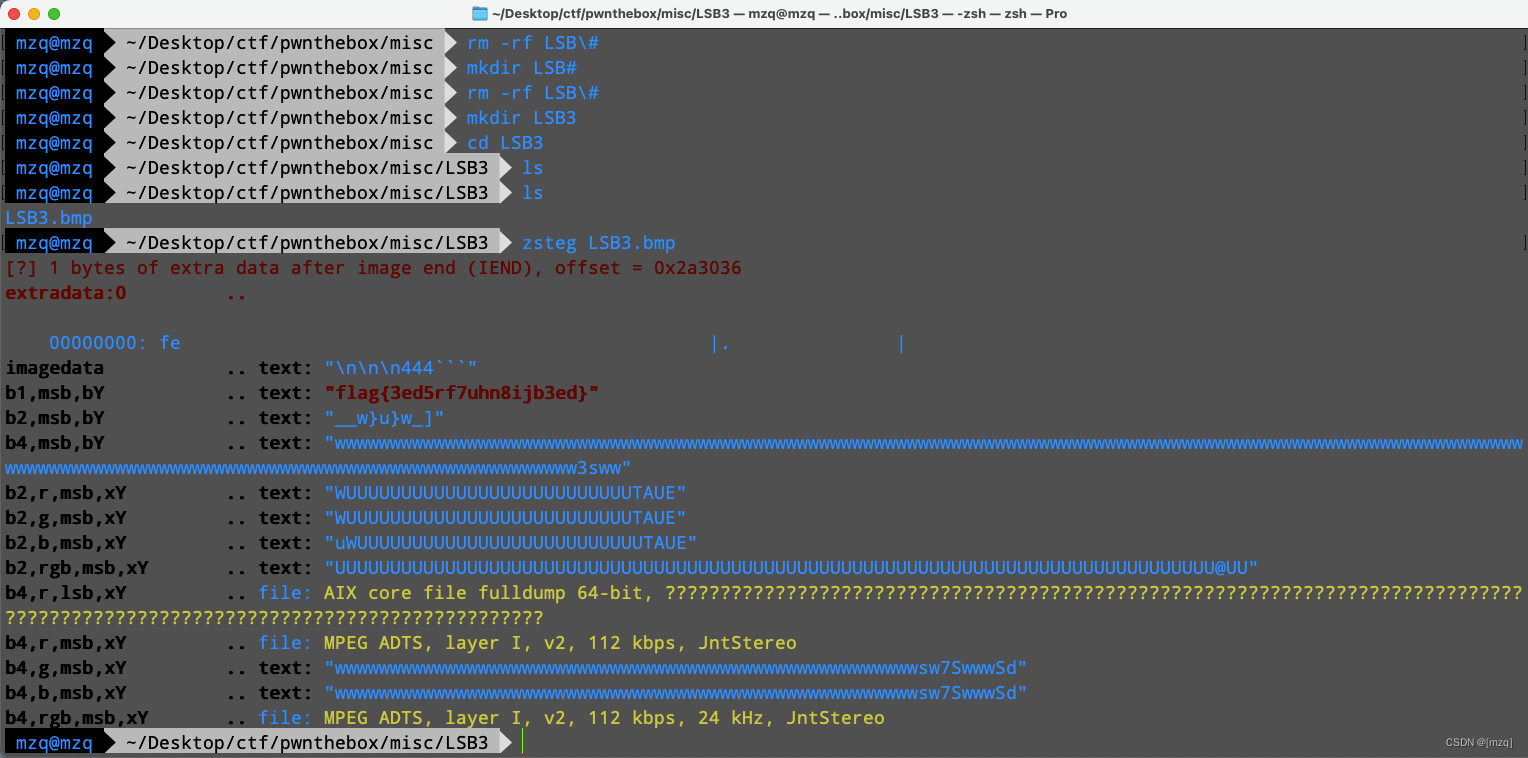The height and width of the screenshot is (758, 1528).
Task: Click the 'b4,msb,bY' row label
Action: (x=55, y=443)
